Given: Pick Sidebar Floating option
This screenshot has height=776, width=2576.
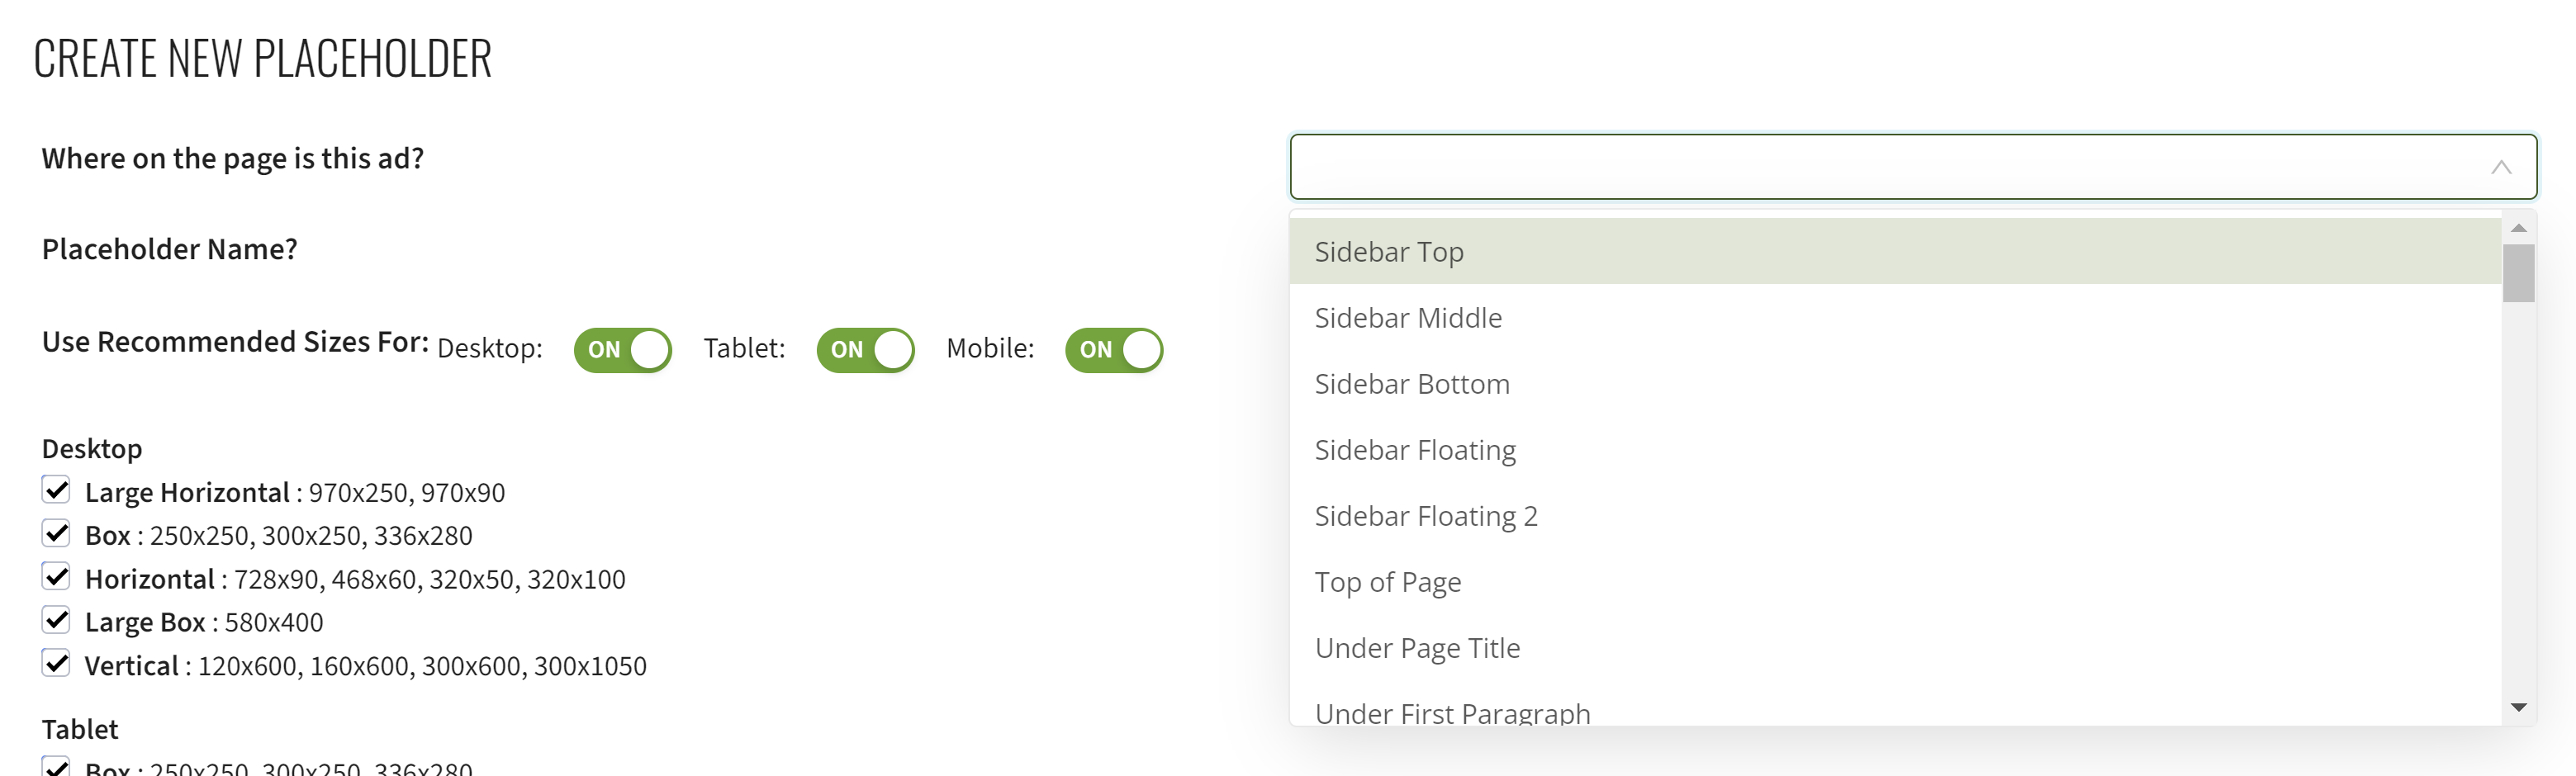Looking at the screenshot, I should [1414, 450].
